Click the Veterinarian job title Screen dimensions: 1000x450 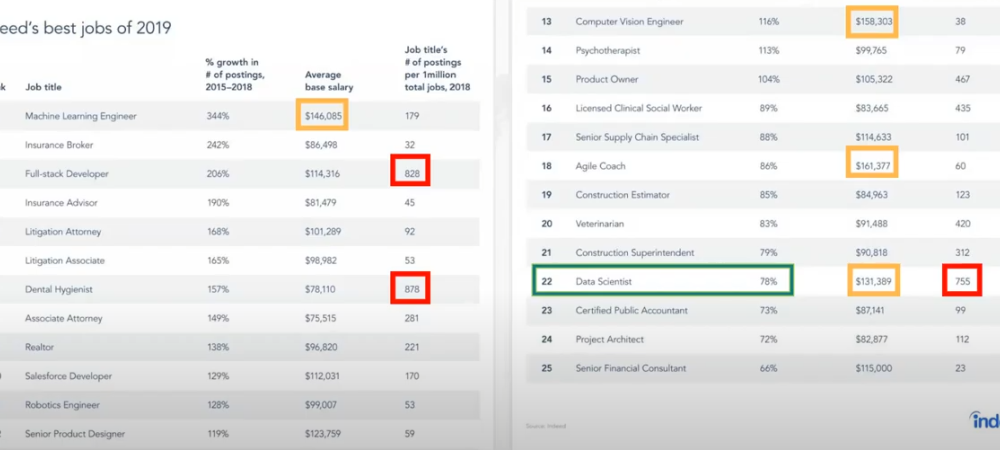(603, 224)
